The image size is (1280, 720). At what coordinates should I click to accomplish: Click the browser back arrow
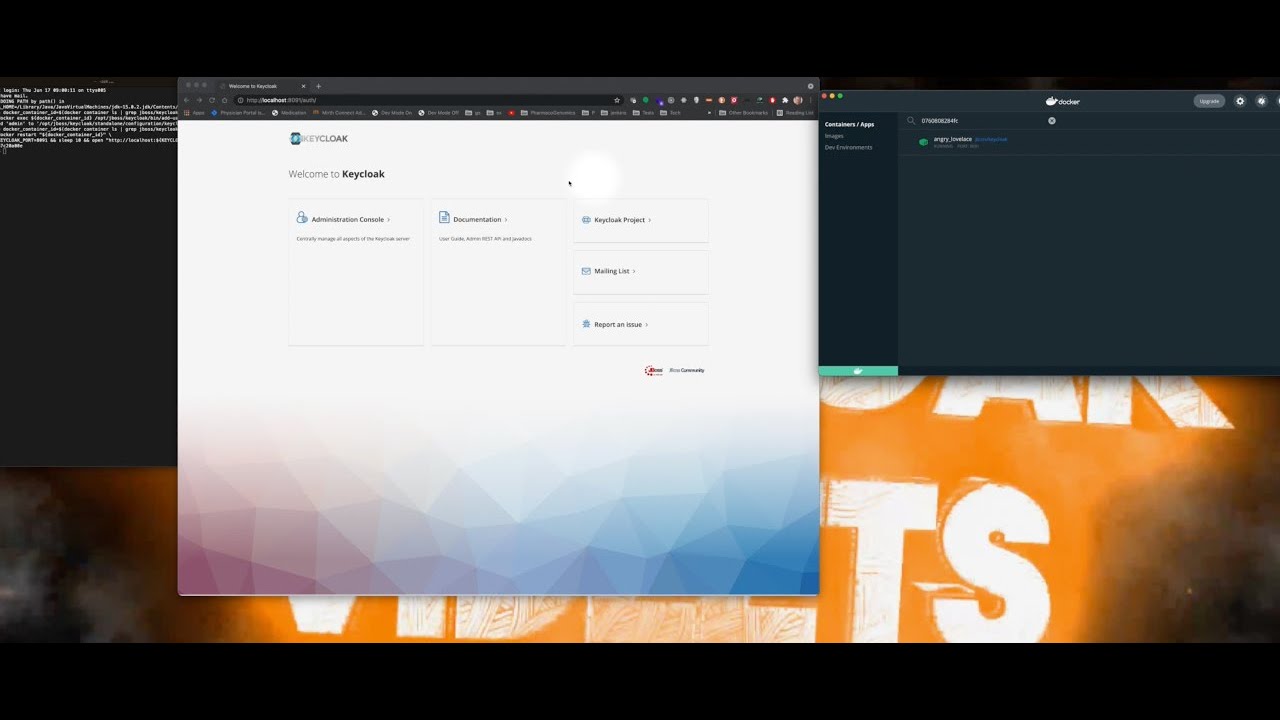coord(186,100)
